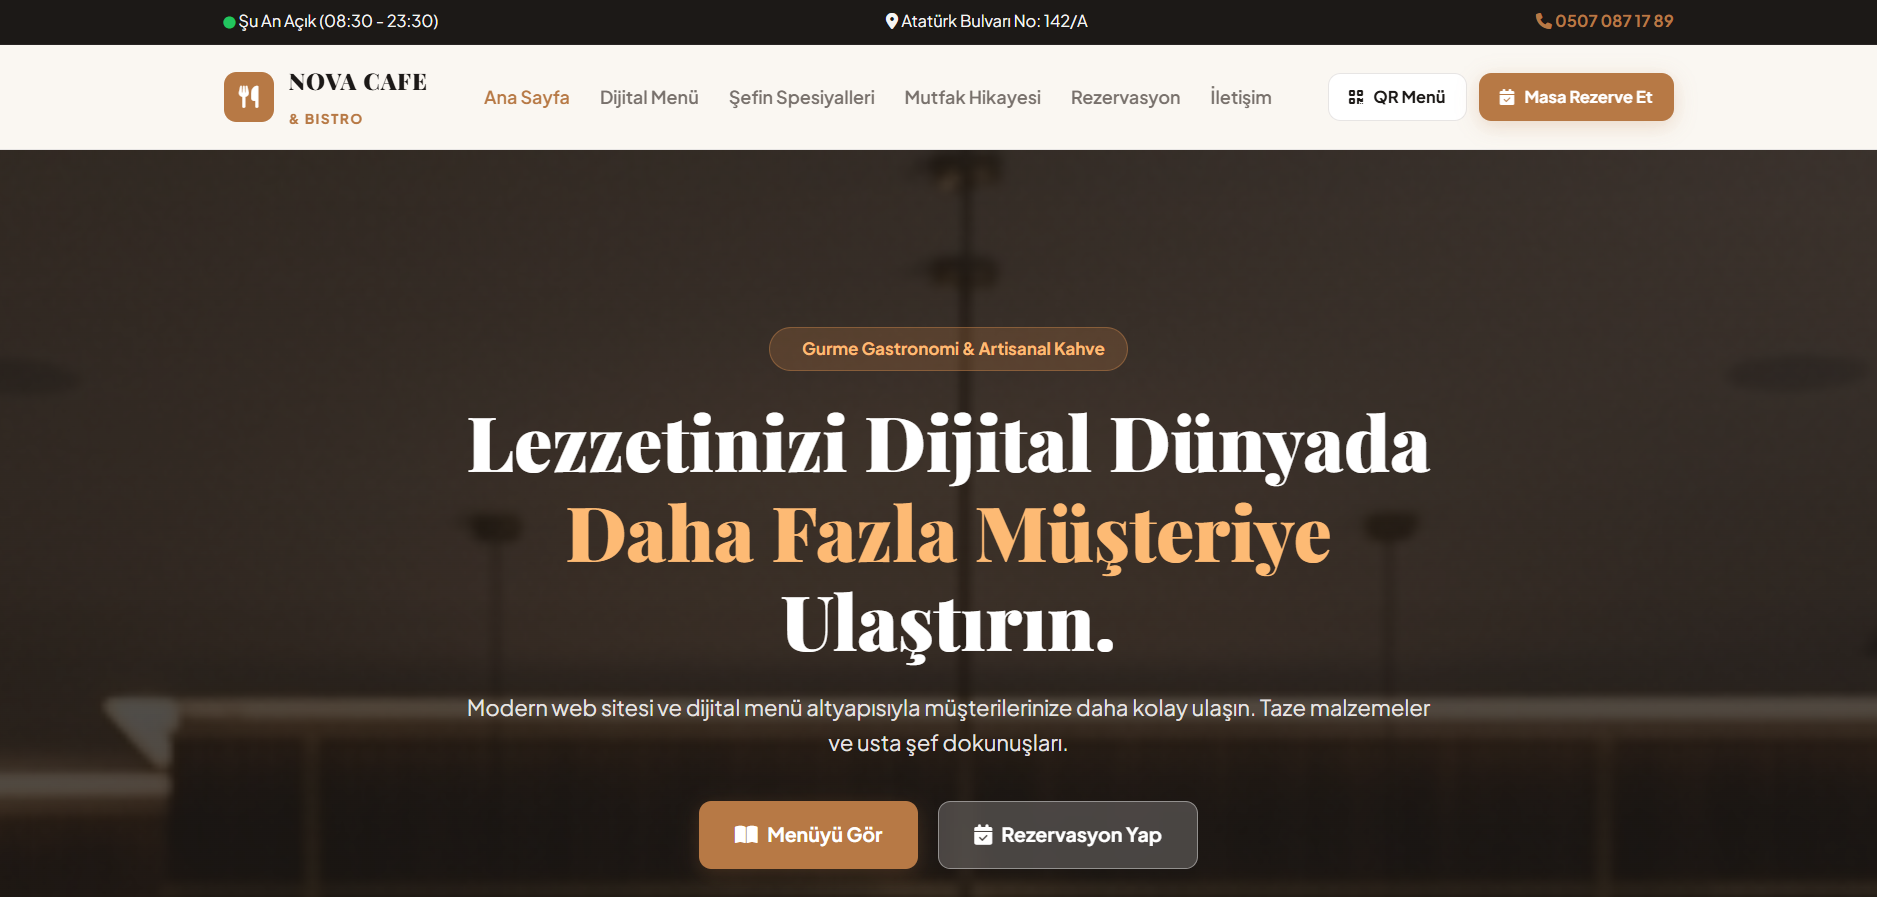
Task: Click the phone handset icon
Action: tap(1544, 21)
